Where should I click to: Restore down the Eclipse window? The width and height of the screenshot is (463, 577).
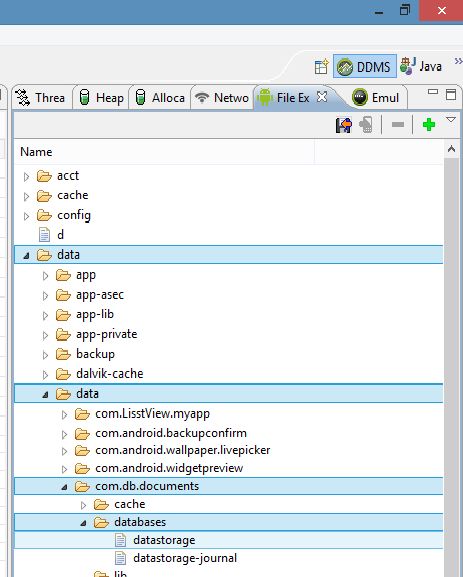pos(404,10)
